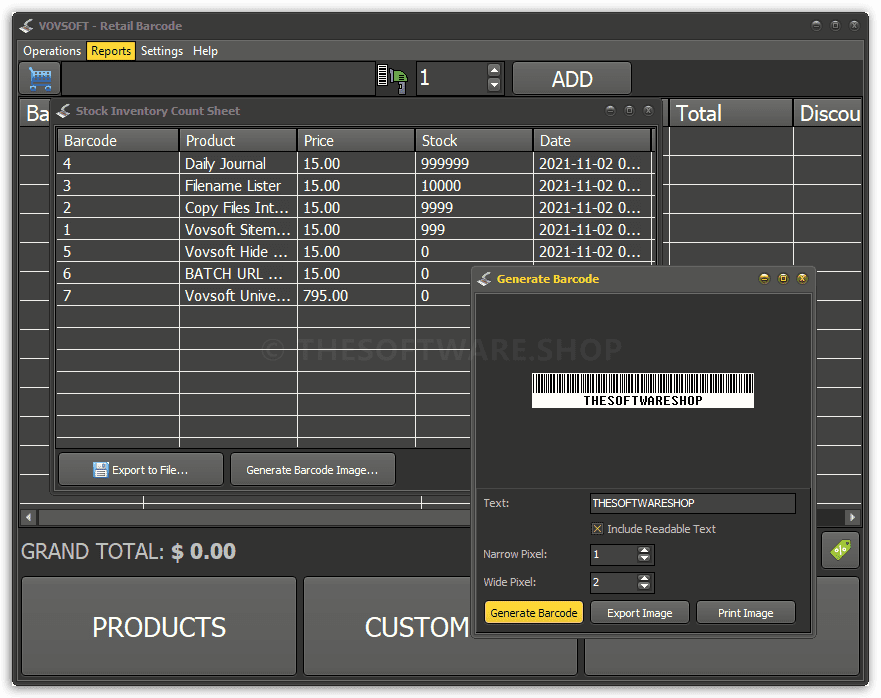The width and height of the screenshot is (881, 698).
Task: Select the Vovsoft Hide ... product row
Action: (356, 251)
